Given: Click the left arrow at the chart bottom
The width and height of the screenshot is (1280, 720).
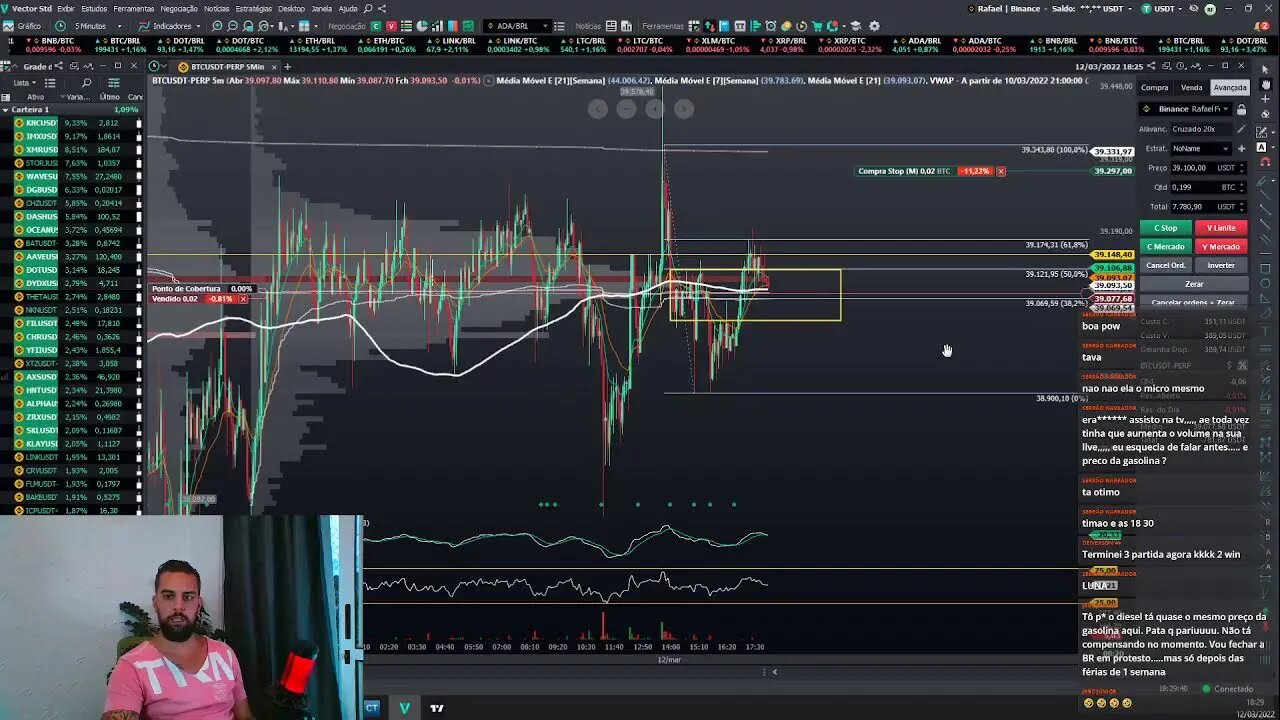Looking at the screenshot, I should pyautogui.click(x=774, y=672).
